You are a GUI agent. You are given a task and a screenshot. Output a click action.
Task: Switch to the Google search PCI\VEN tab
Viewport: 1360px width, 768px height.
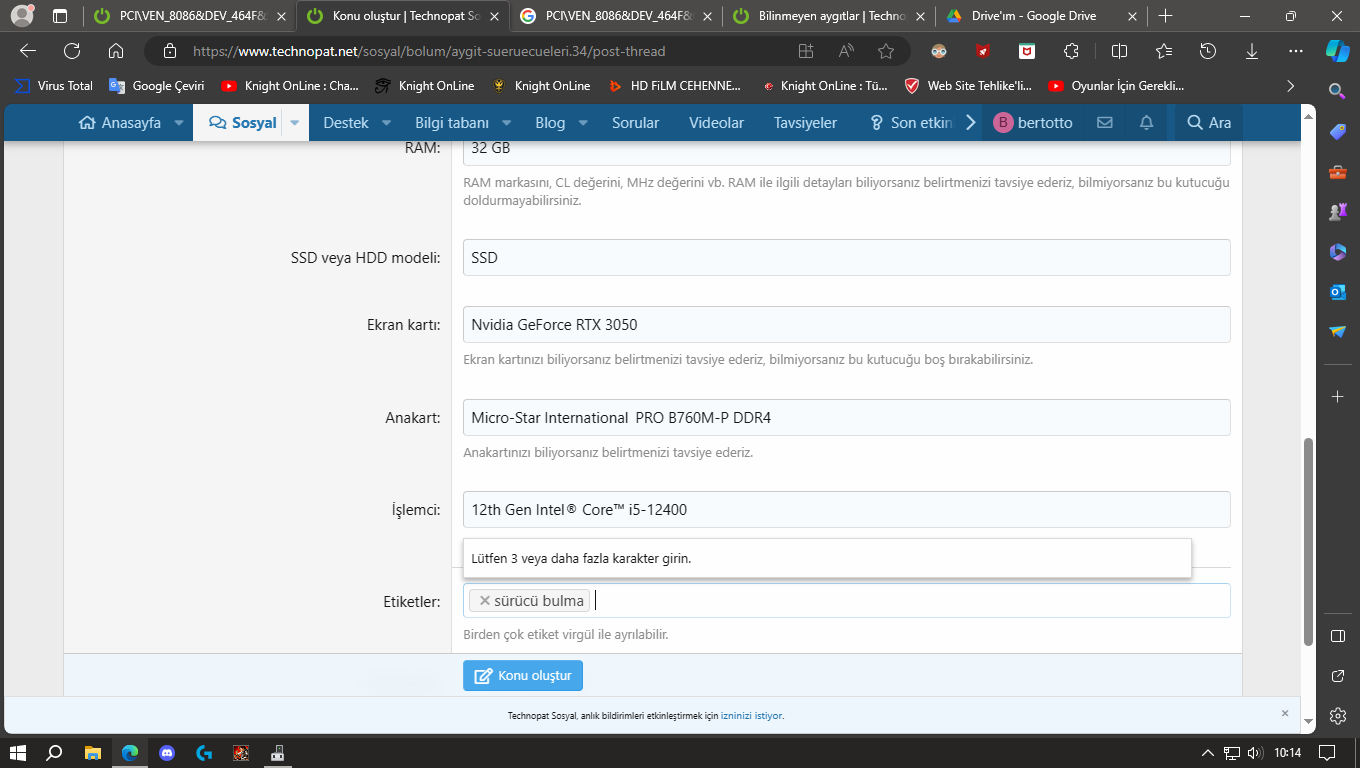pyautogui.click(x=615, y=16)
